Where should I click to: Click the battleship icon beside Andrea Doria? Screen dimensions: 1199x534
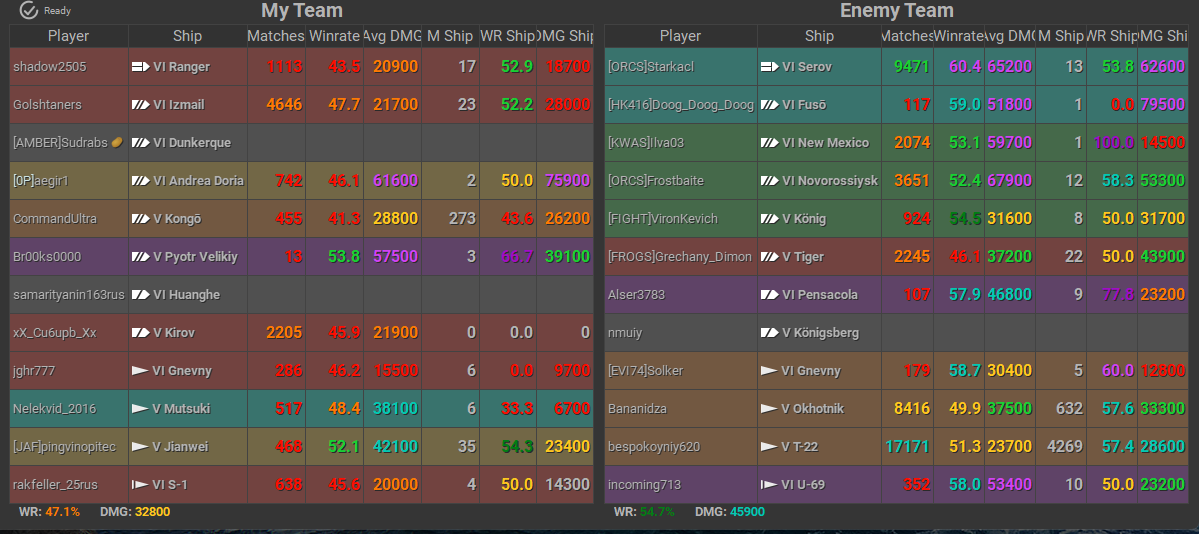point(140,181)
